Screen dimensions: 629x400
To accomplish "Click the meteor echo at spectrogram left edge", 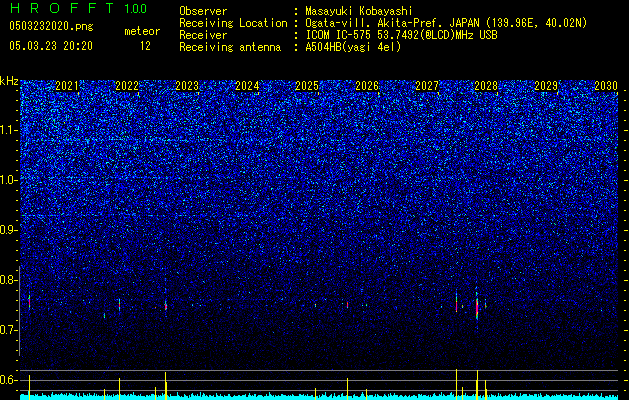I will pos(29,302).
